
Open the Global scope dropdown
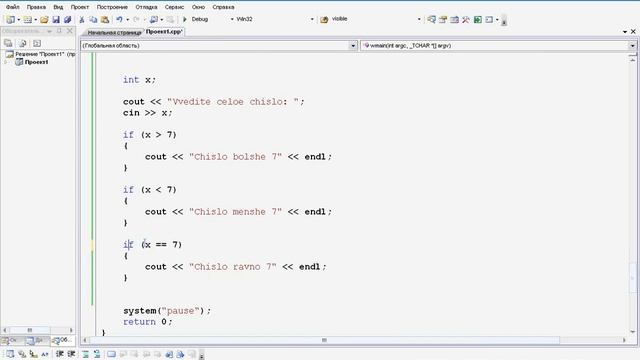click(353, 46)
